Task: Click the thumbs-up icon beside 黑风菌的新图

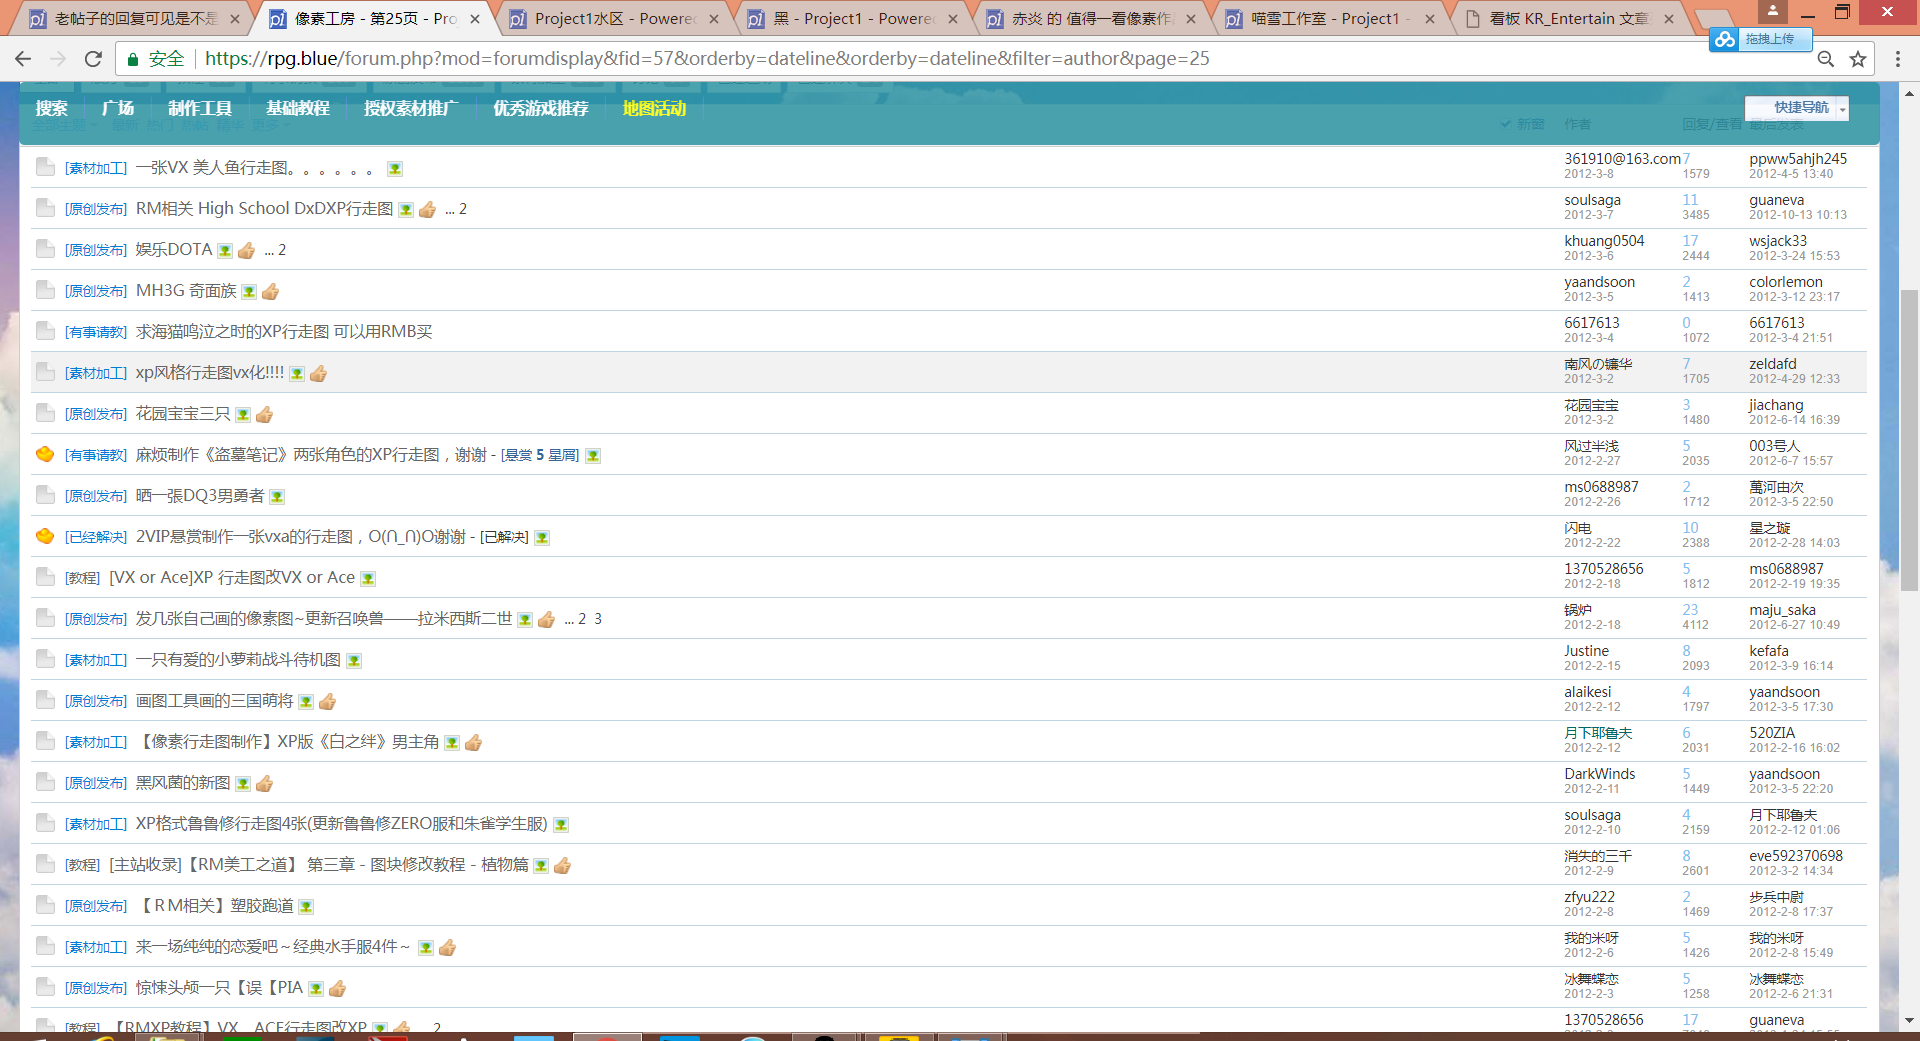Action: click(264, 783)
